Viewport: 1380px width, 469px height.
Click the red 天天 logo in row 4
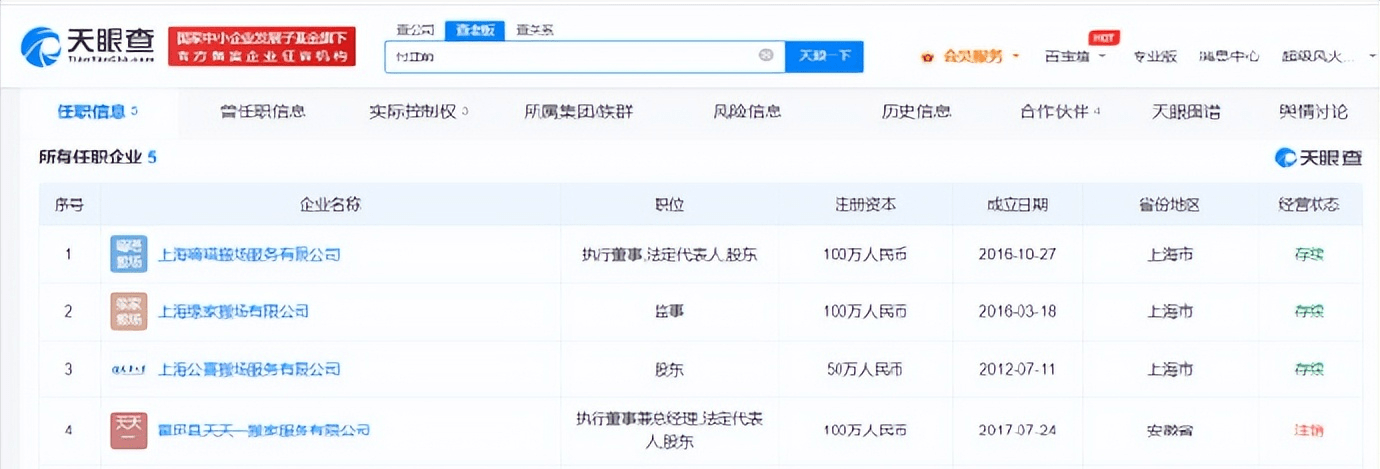pyautogui.click(x=128, y=430)
